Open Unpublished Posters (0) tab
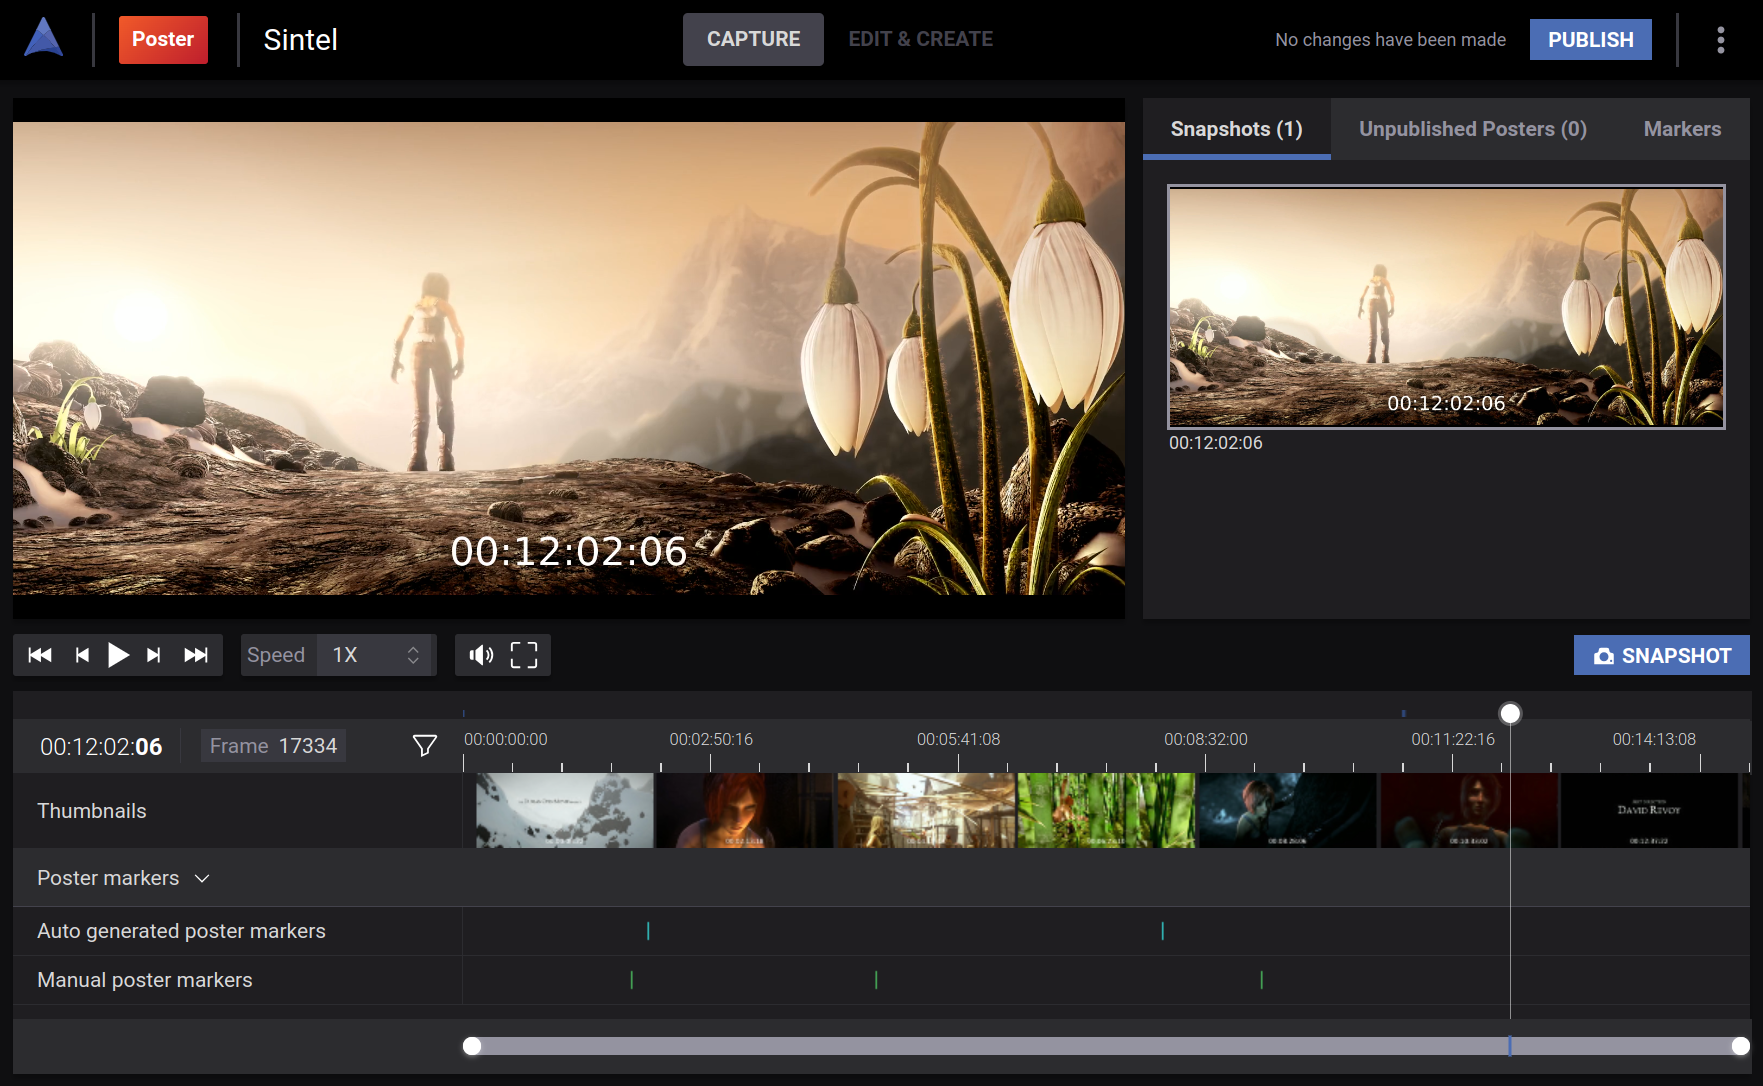 tap(1473, 129)
